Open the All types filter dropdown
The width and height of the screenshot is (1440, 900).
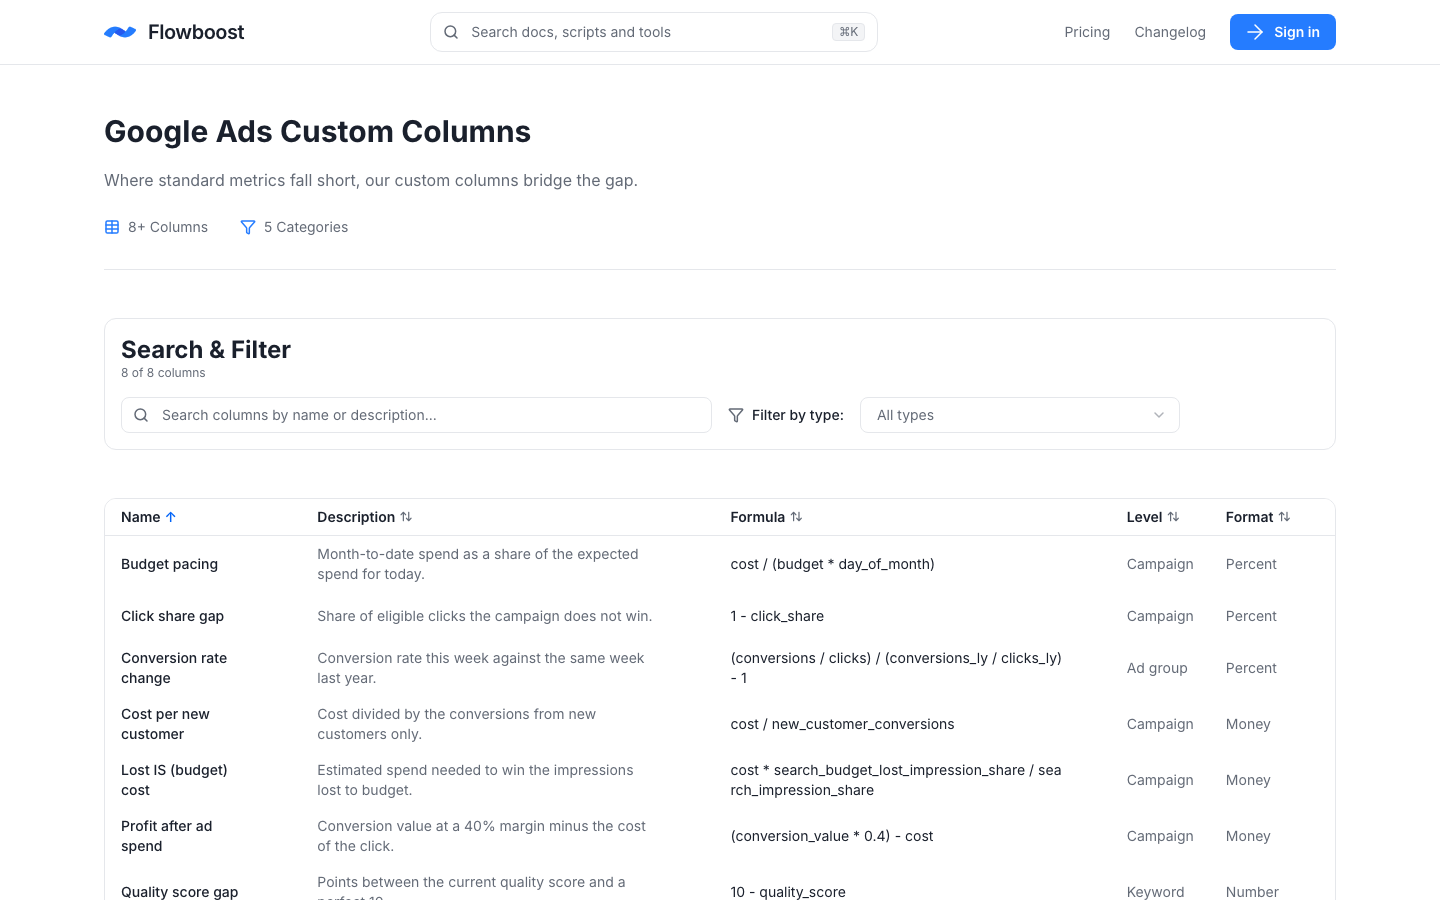tap(1020, 415)
